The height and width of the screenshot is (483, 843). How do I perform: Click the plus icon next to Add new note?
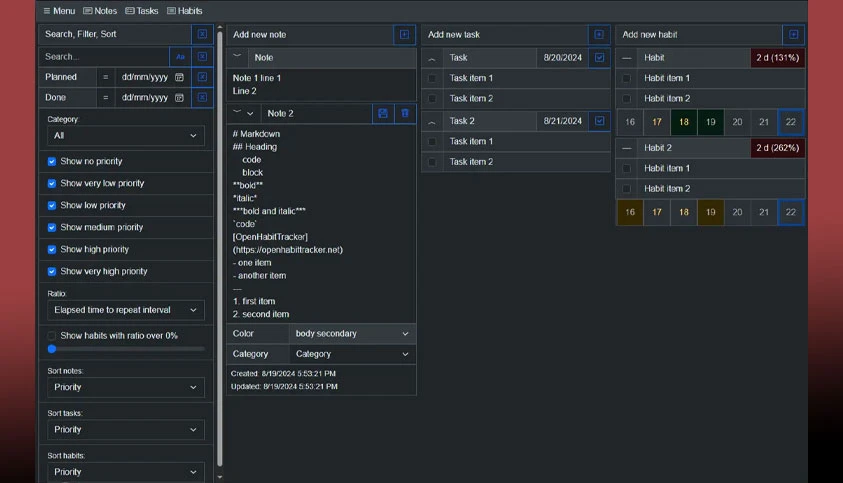(404, 34)
